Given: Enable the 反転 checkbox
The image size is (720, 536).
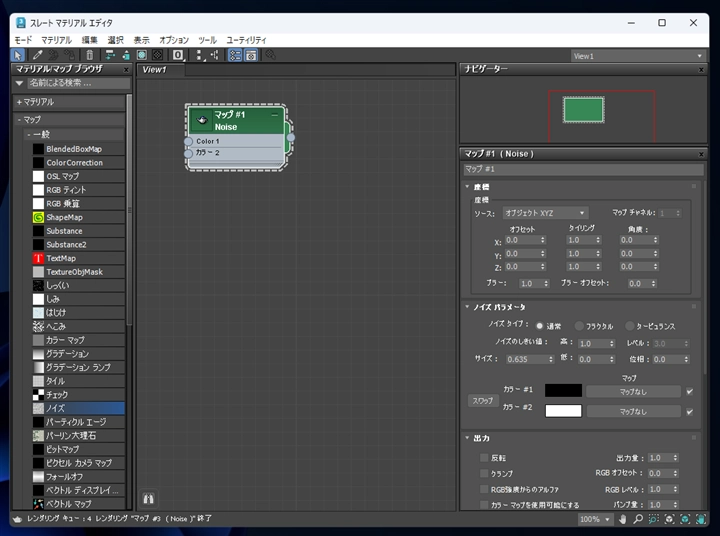Looking at the screenshot, I should point(484,457).
